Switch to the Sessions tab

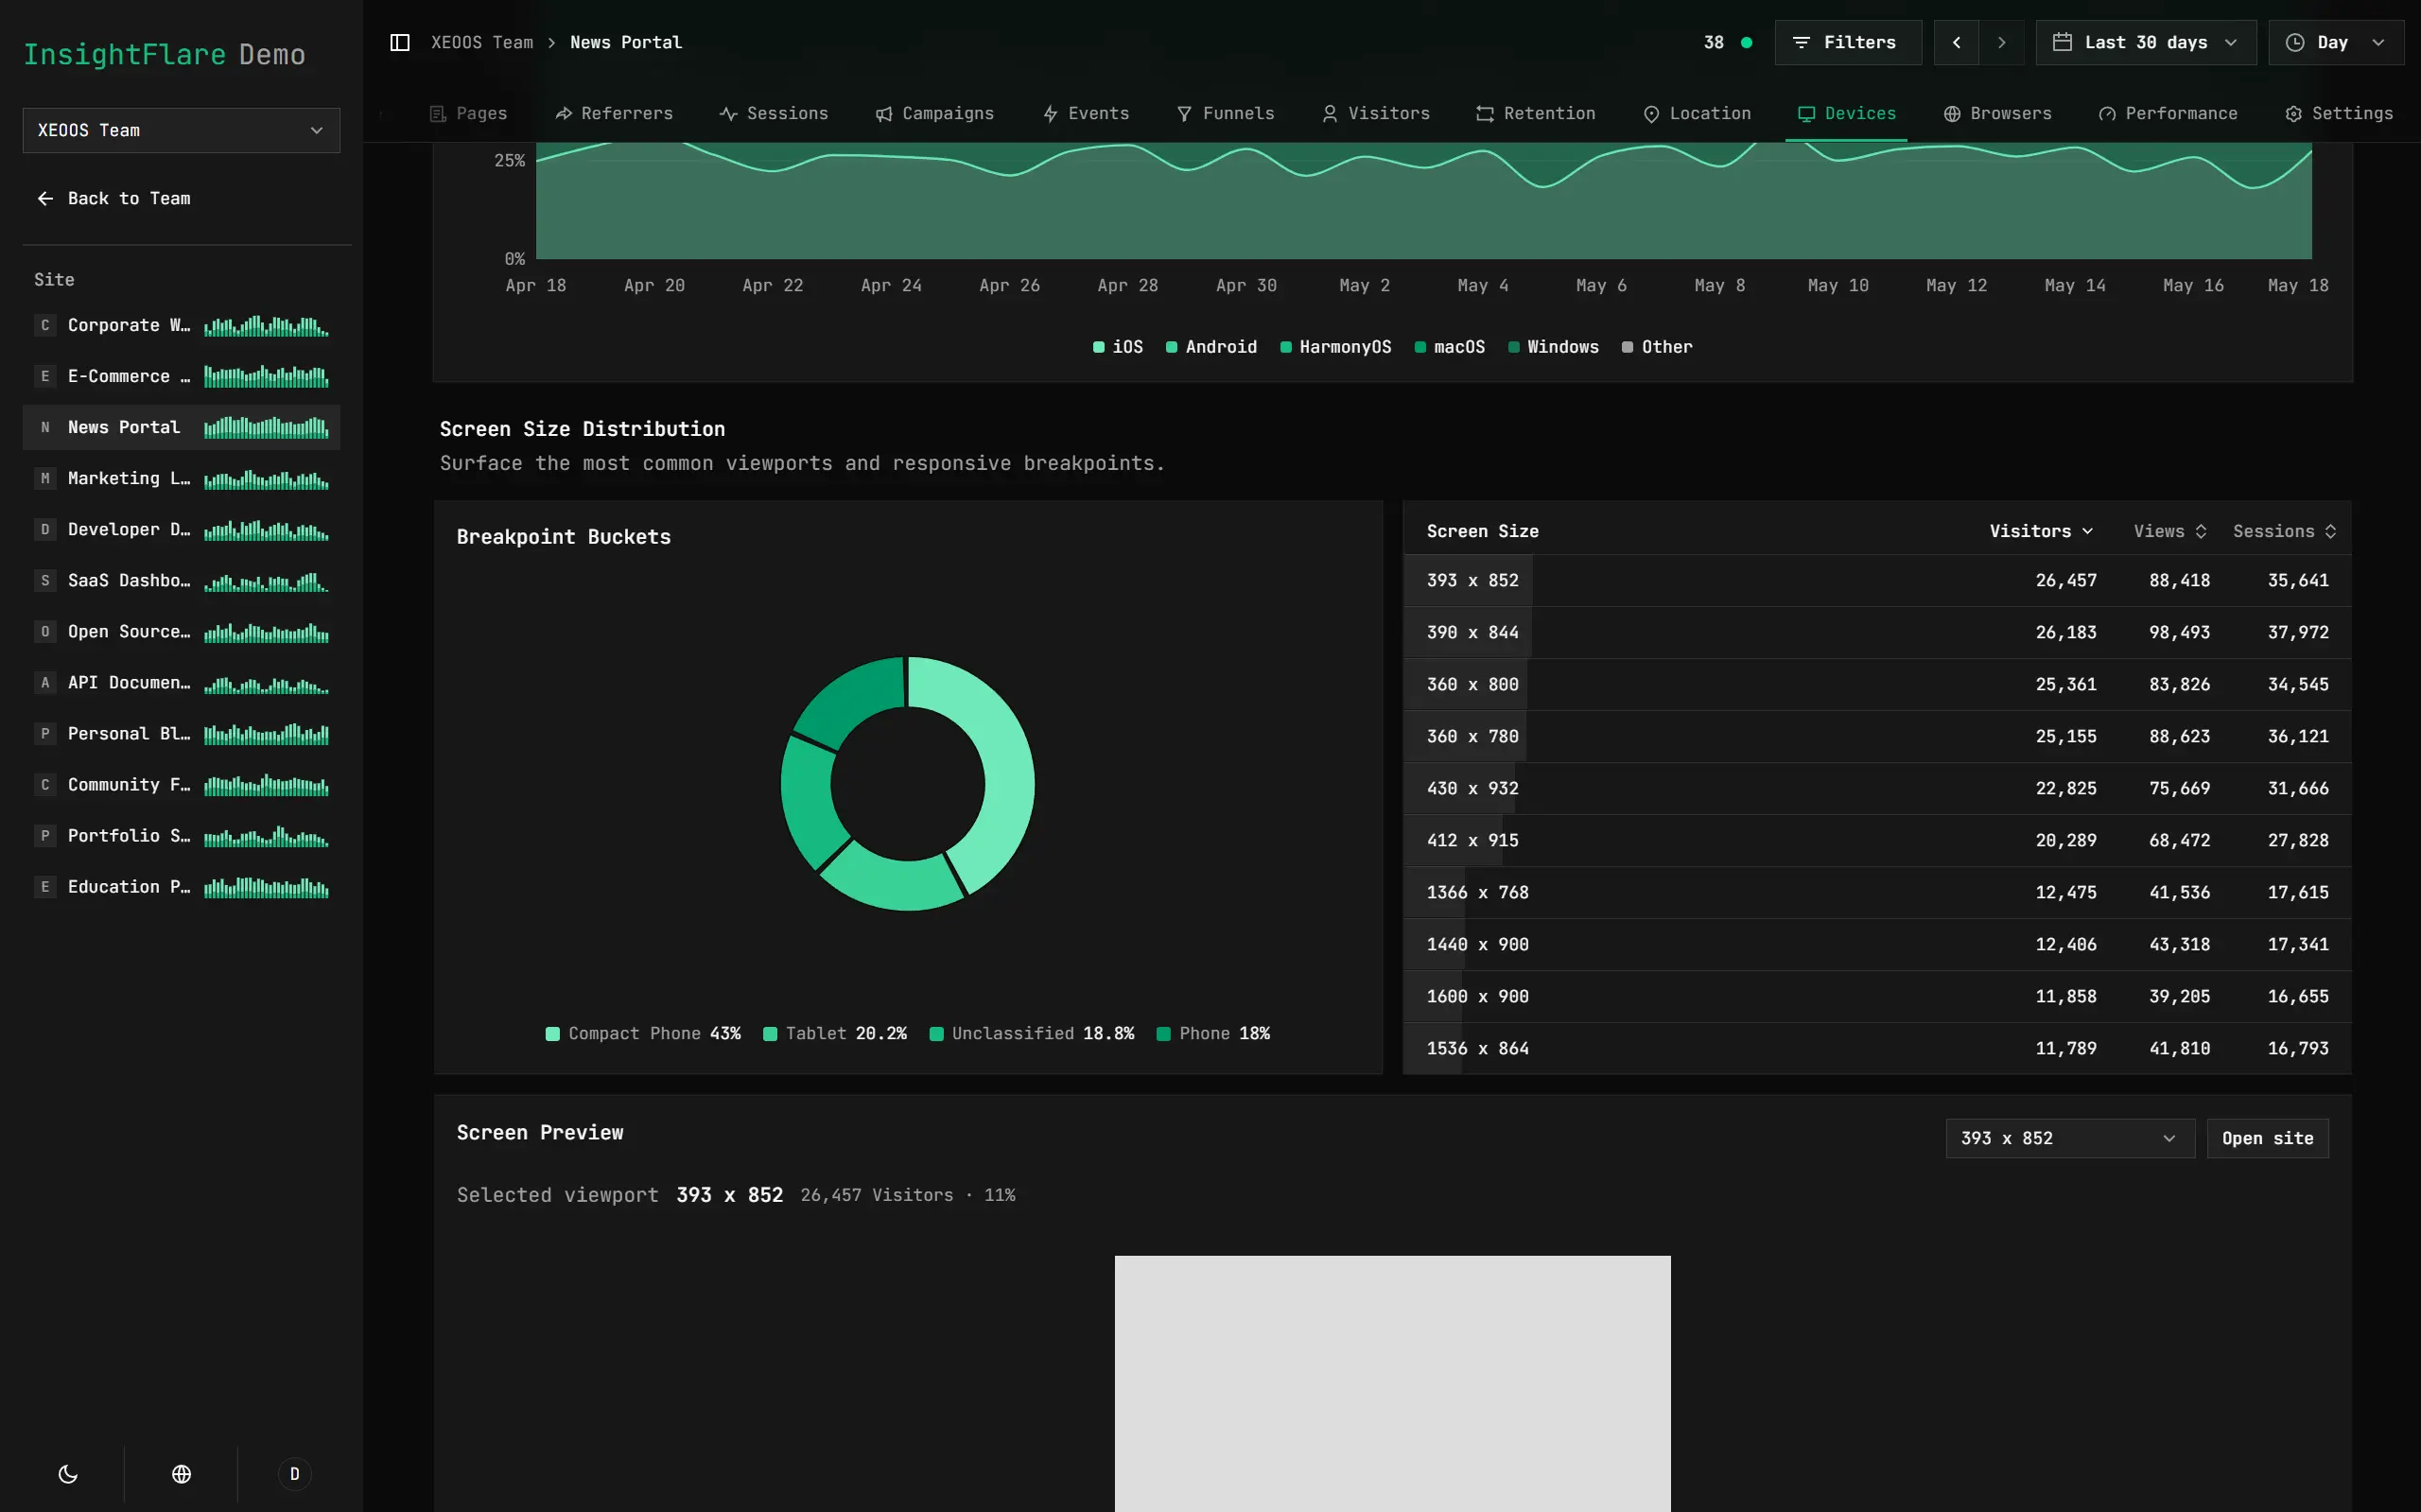(773, 113)
